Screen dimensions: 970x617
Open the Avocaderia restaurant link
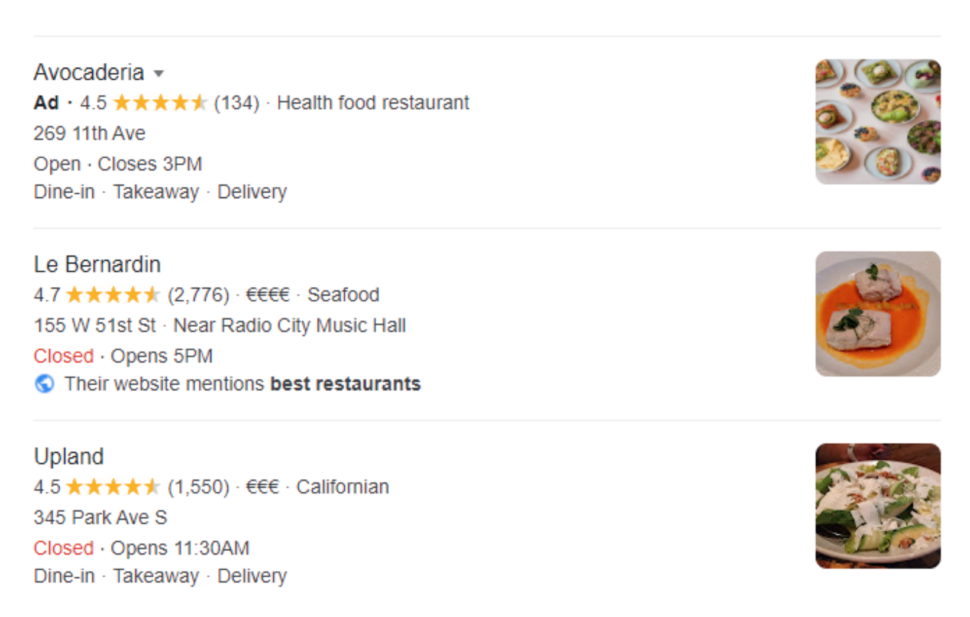[88, 72]
